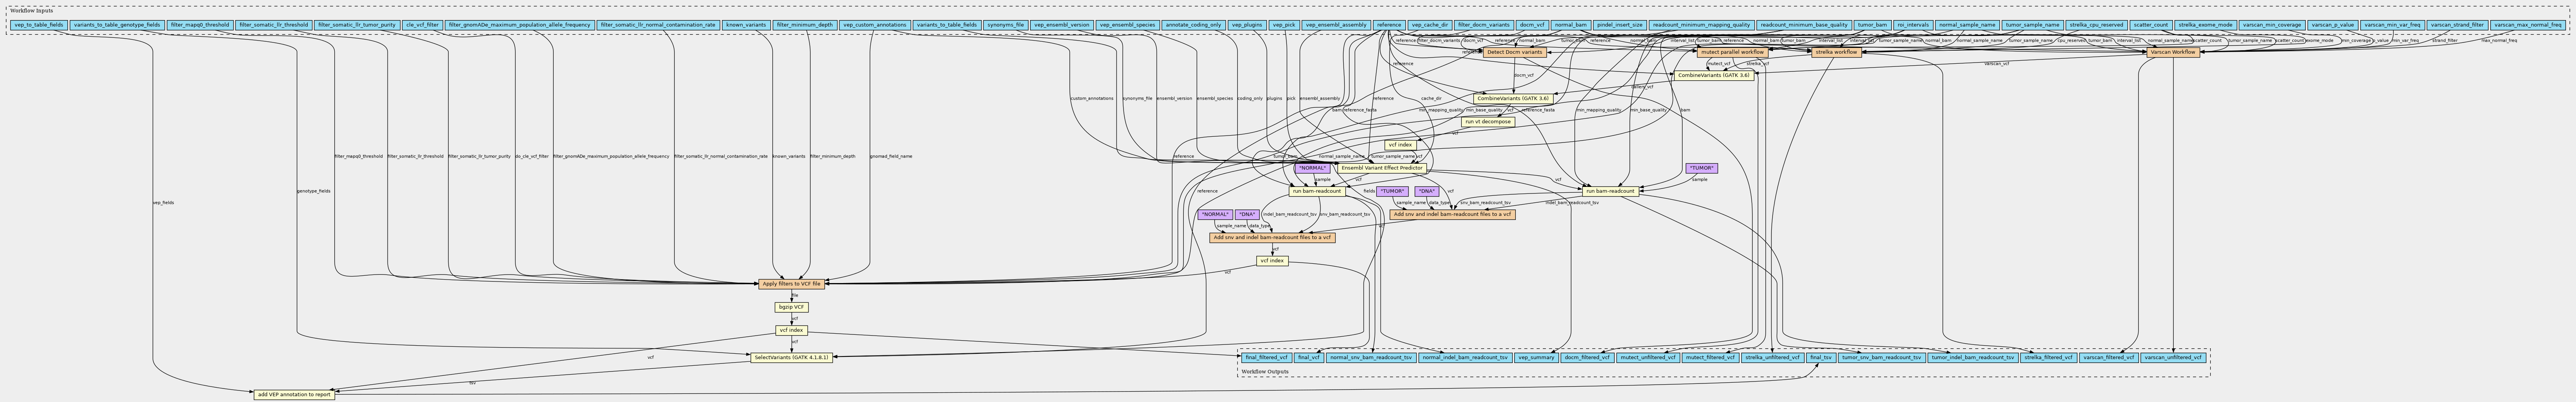
Task: Select the tumor_indel_bam_readcount_tsv output node
Action: tap(1973, 357)
